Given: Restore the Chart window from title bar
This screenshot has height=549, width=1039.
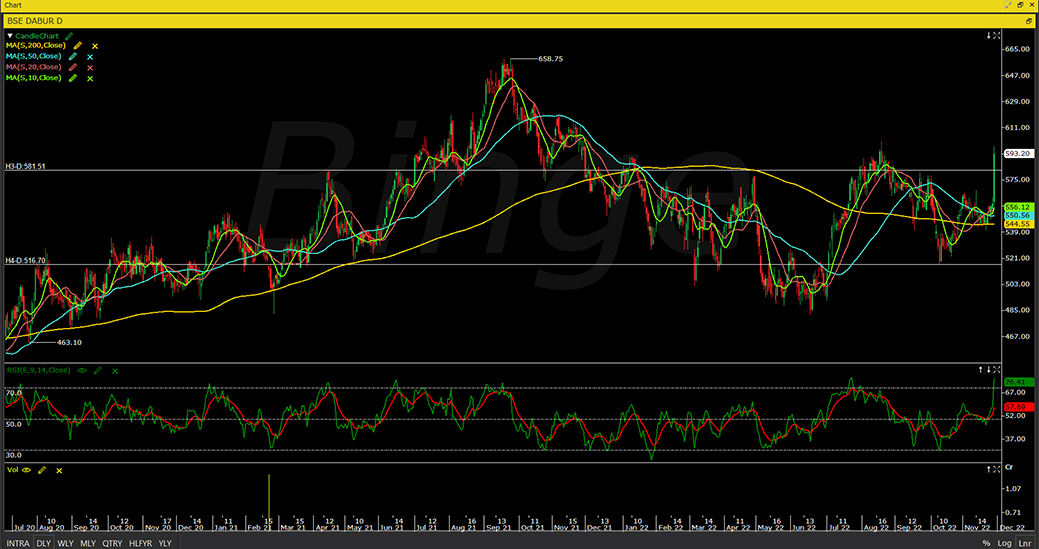Looking at the screenshot, I should coord(1020,5).
